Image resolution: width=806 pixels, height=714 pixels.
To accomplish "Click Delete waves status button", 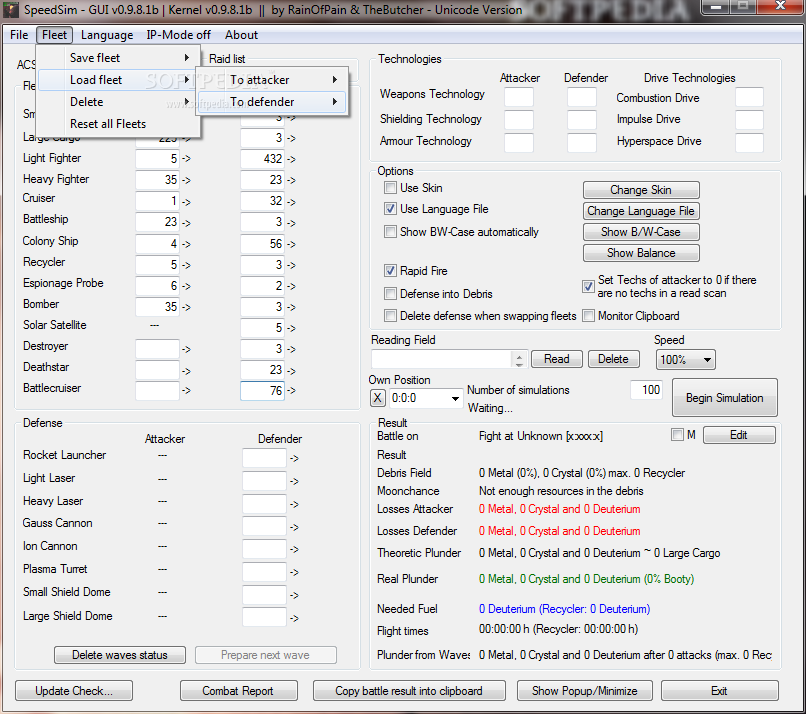I will (120, 655).
